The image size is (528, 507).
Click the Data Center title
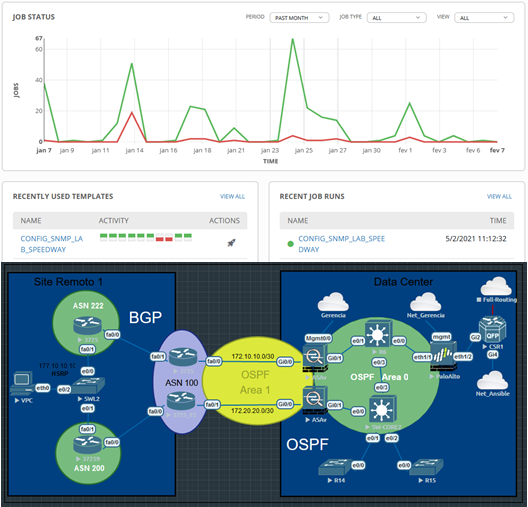pos(403,282)
